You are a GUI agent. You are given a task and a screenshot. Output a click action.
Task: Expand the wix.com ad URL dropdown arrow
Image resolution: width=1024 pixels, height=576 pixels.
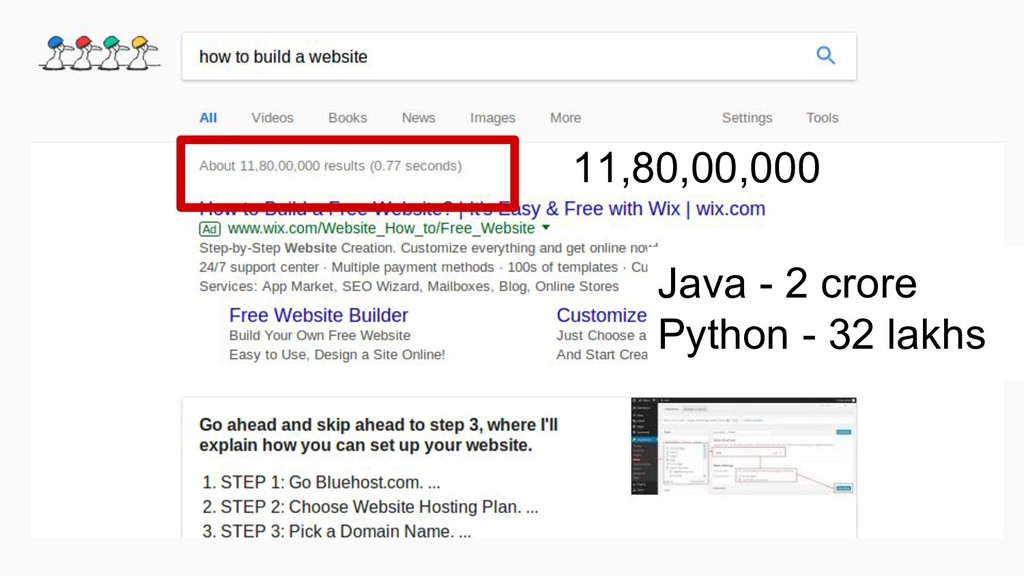(x=546, y=228)
